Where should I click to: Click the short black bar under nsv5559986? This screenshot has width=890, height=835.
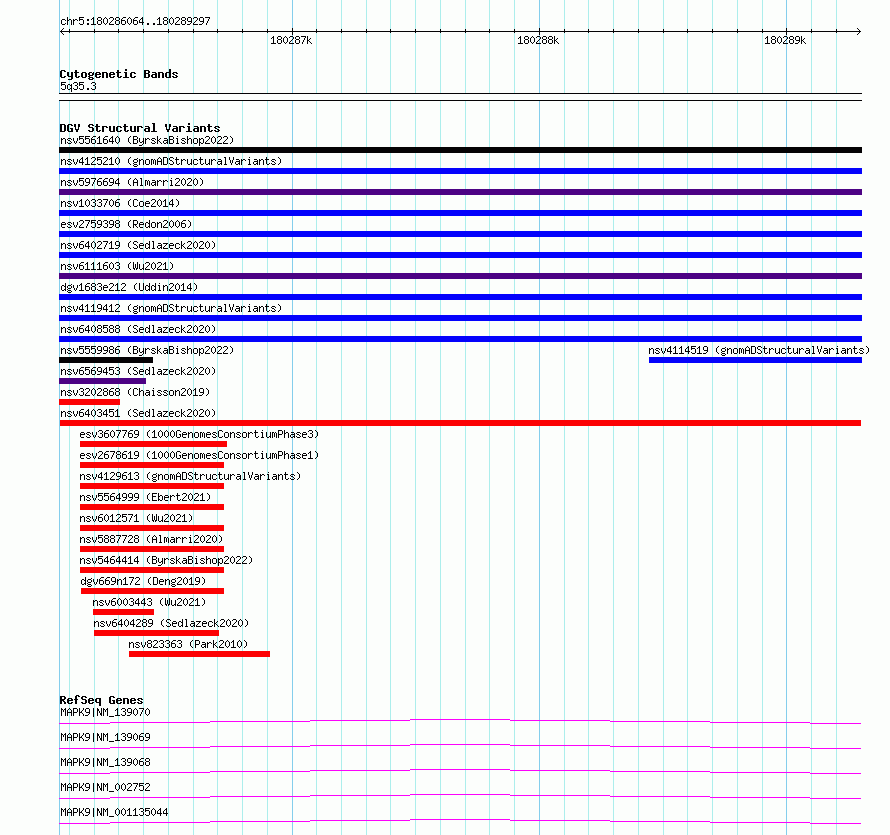106,360
